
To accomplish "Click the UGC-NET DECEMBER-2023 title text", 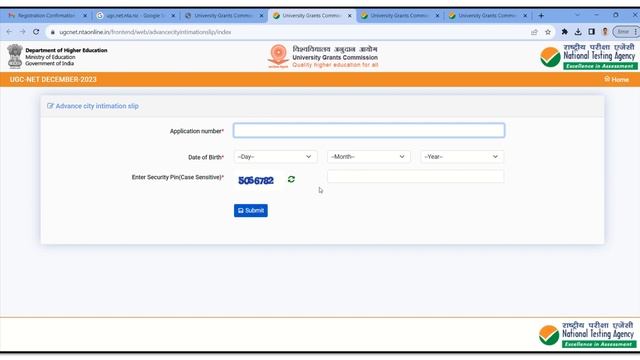I will (53, 80).
